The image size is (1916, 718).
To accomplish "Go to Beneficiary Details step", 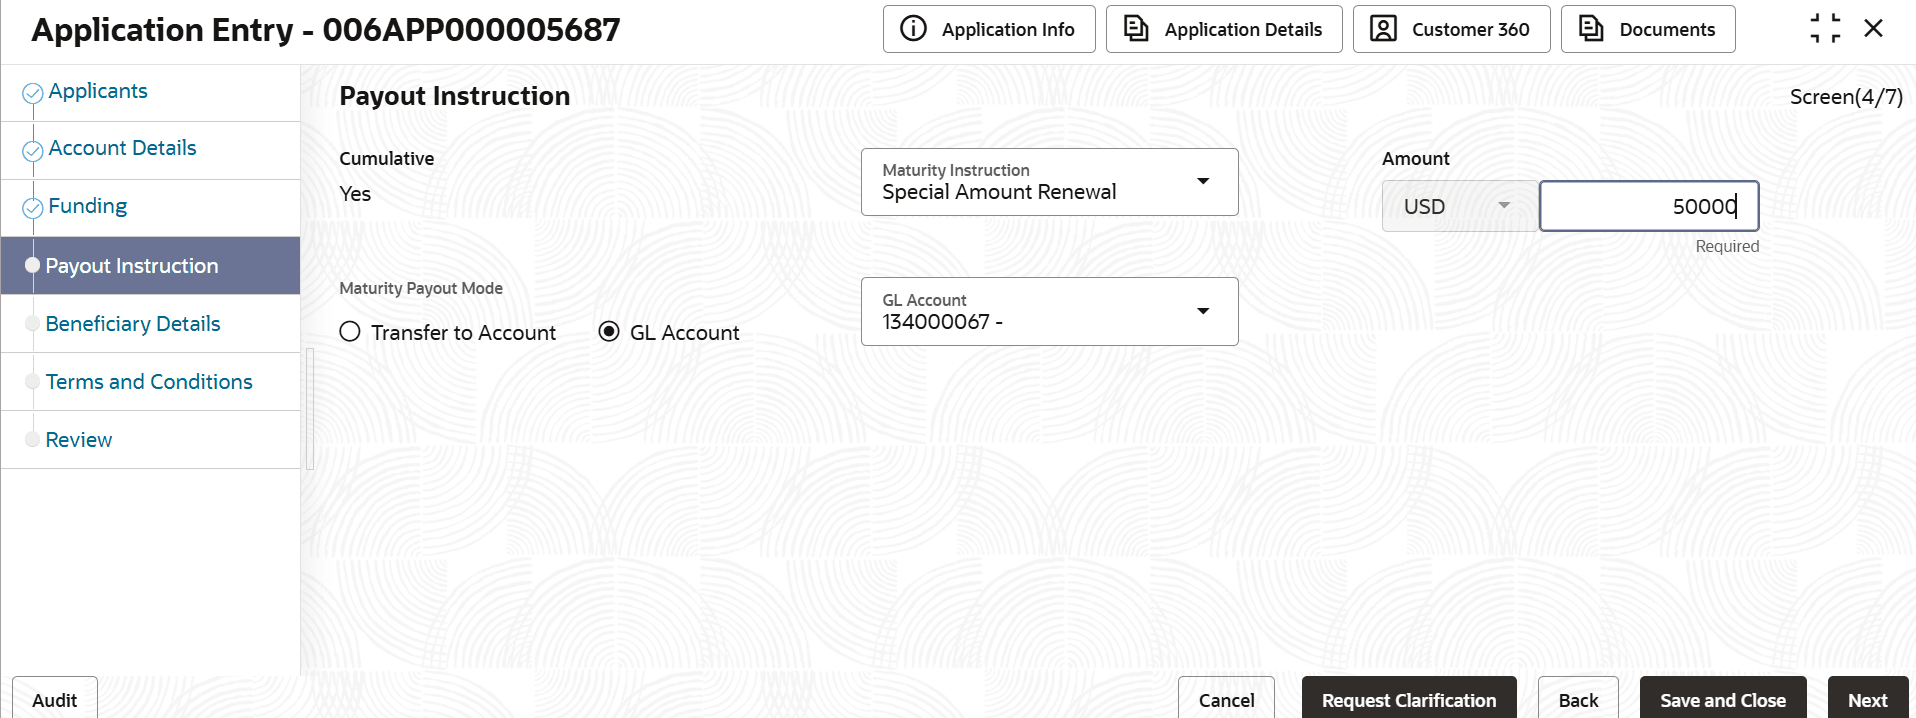I will 133,324.
